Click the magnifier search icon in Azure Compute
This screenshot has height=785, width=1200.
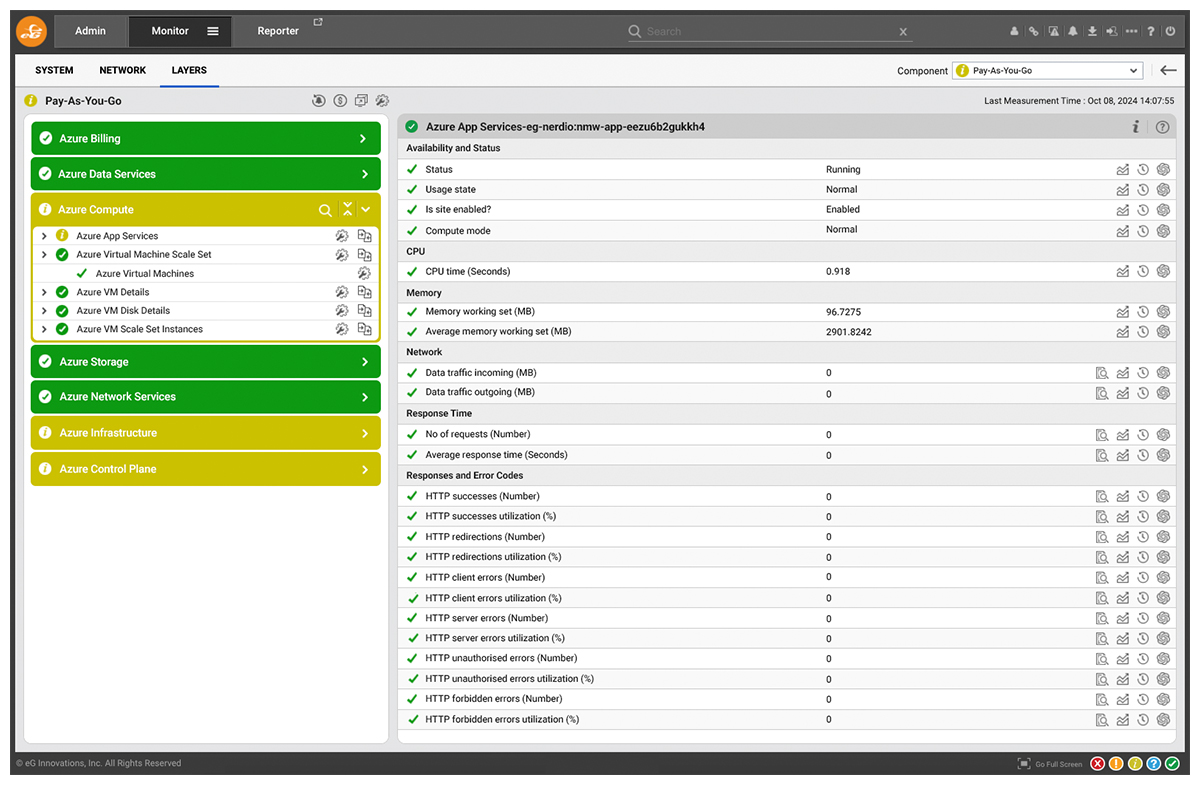tap(325, 210)
